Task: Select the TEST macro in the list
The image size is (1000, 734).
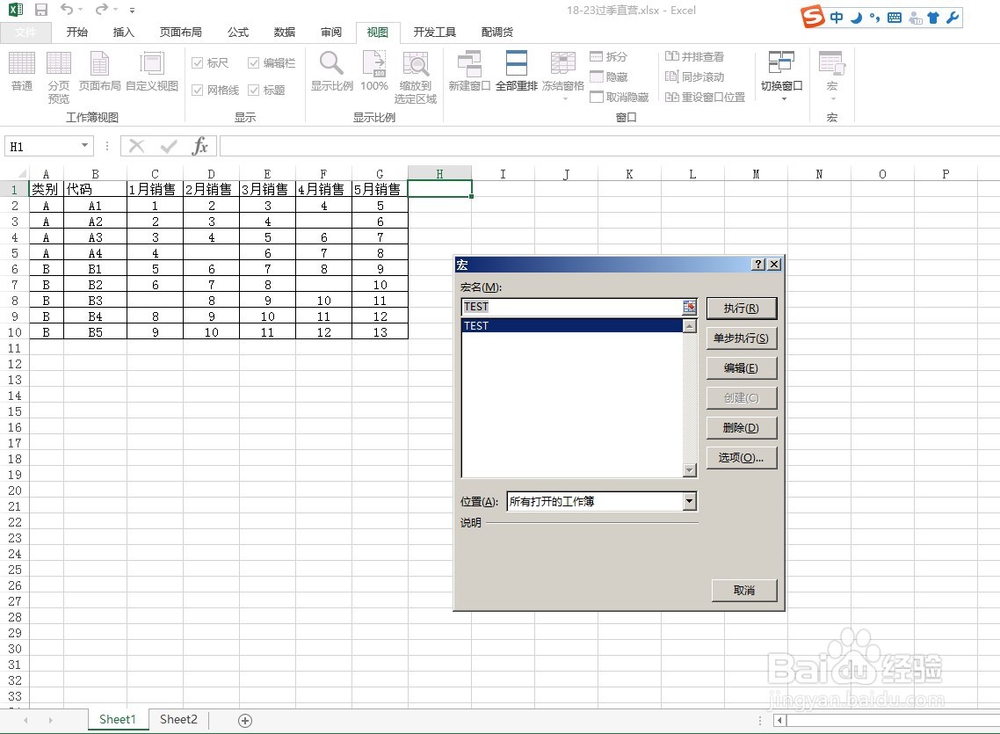Action: (571, 326)
